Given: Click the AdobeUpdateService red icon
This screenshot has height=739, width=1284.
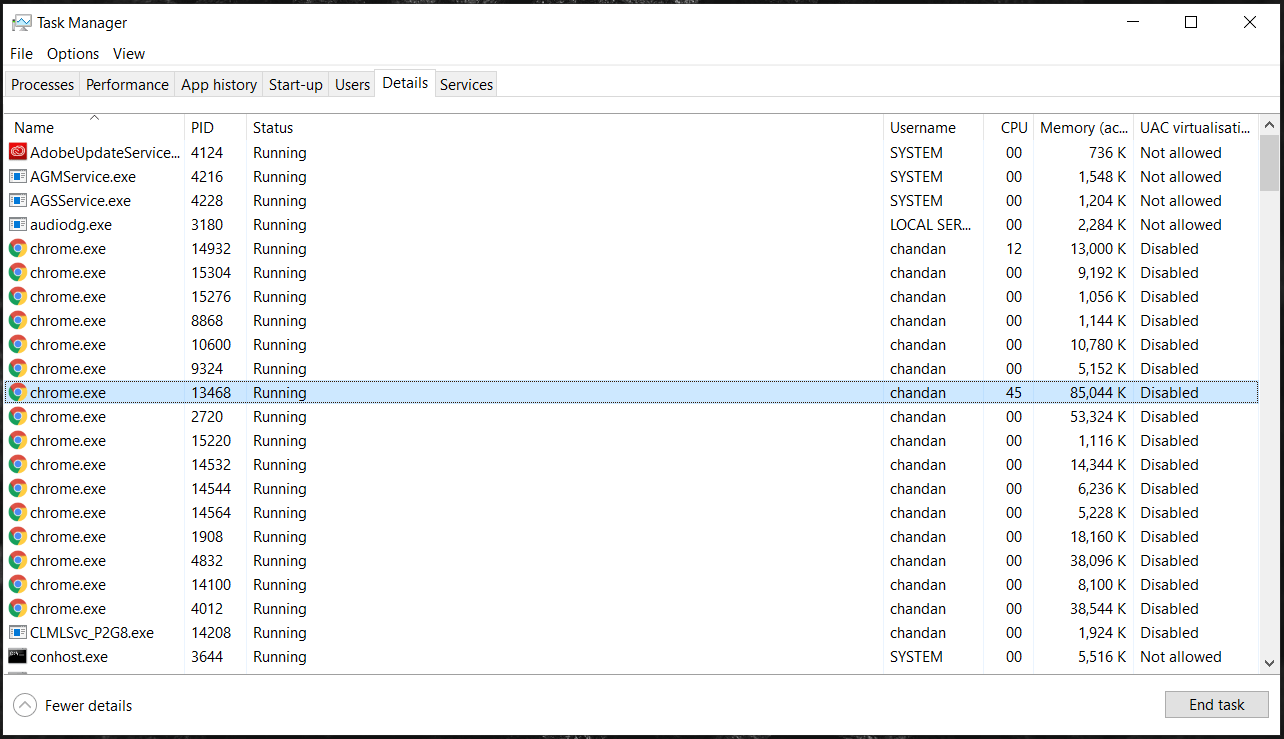Looking at the screenshot, I should coord(18,152).
